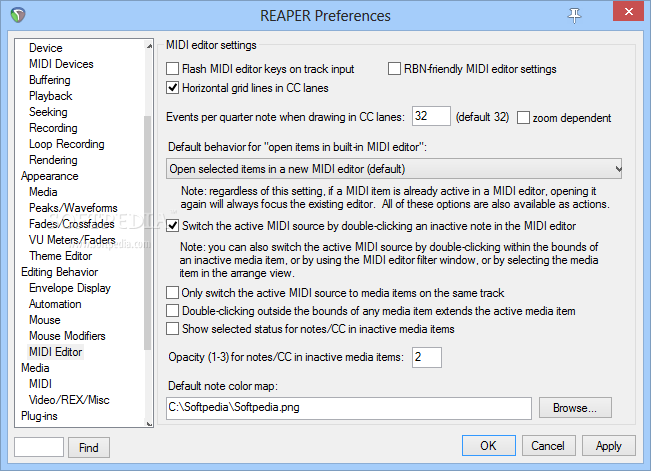The height and width of the screenshot is (471, 651).
Task: Select Seeking in the sidebar list
Action: [48, 112]
